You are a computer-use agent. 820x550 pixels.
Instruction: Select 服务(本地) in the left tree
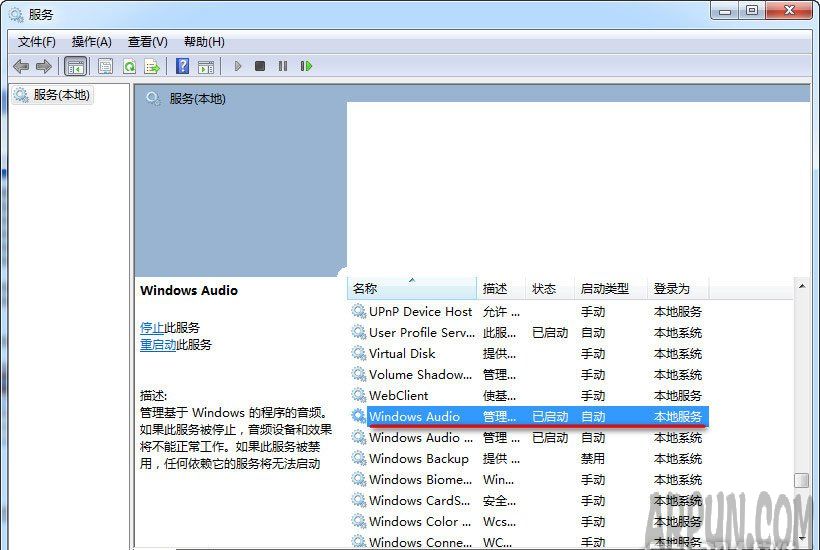pos(61,95)
